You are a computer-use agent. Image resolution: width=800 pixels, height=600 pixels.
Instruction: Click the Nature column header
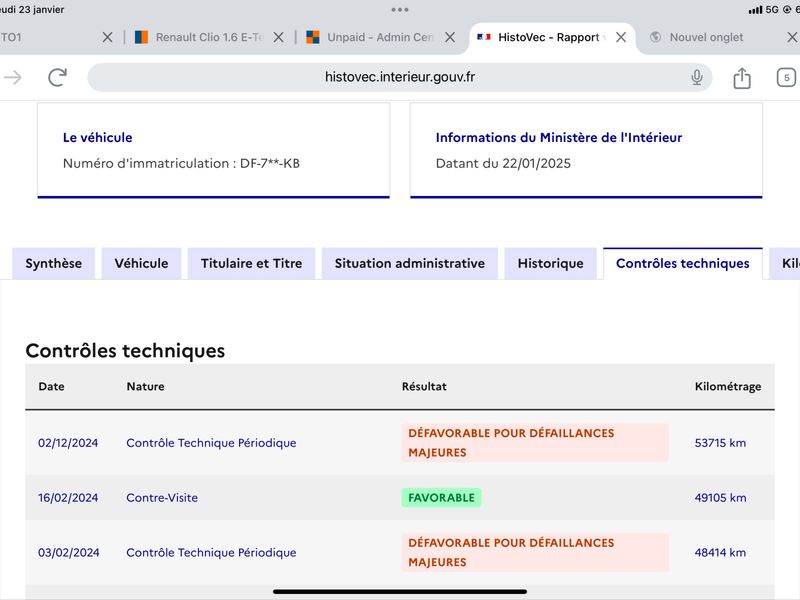(x=145, y=386)
